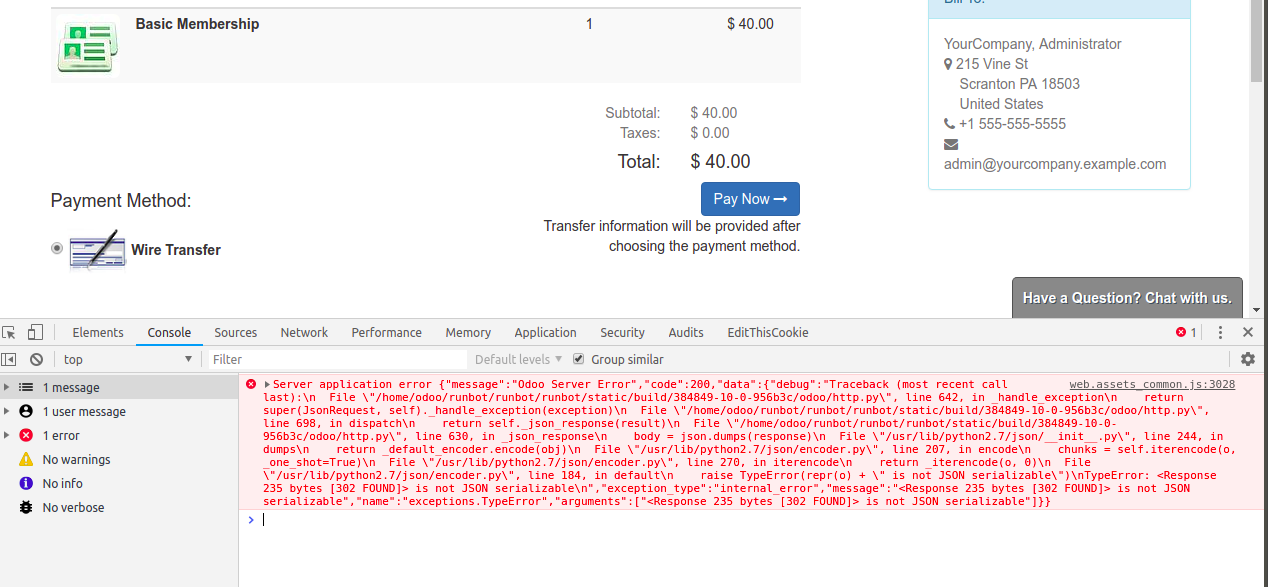Switch to the Performance tab

(387, 332)
